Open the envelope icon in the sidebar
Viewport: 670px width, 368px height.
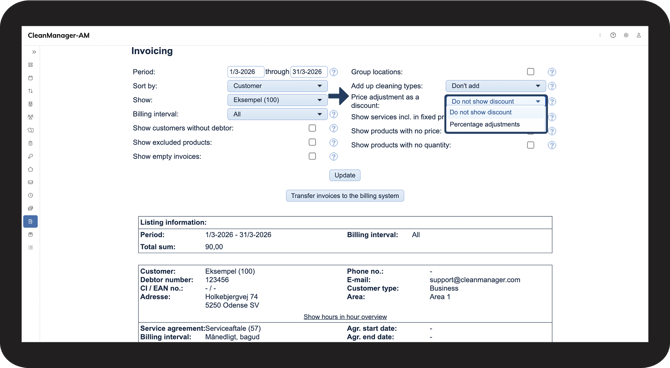[30, 183]
